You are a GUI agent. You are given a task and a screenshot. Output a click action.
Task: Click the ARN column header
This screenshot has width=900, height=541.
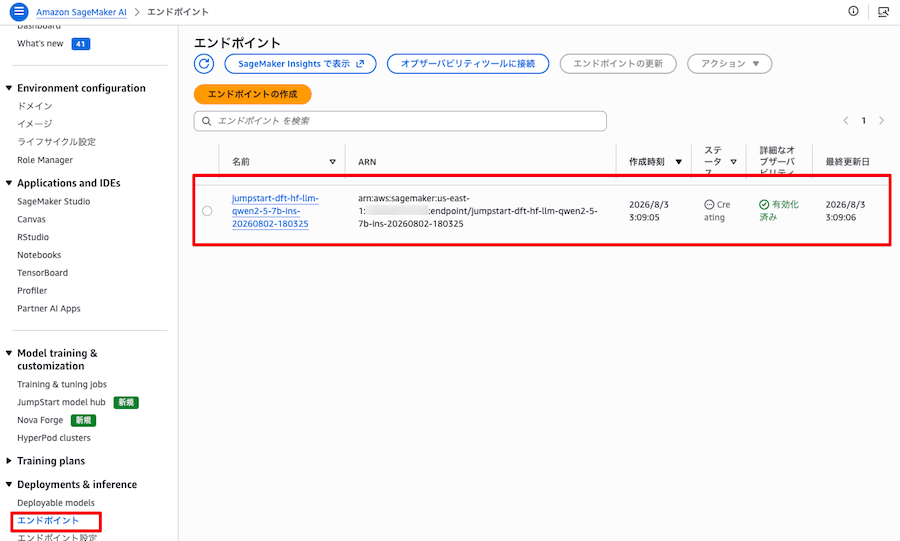pyautogui.click(x=367, y=162)
